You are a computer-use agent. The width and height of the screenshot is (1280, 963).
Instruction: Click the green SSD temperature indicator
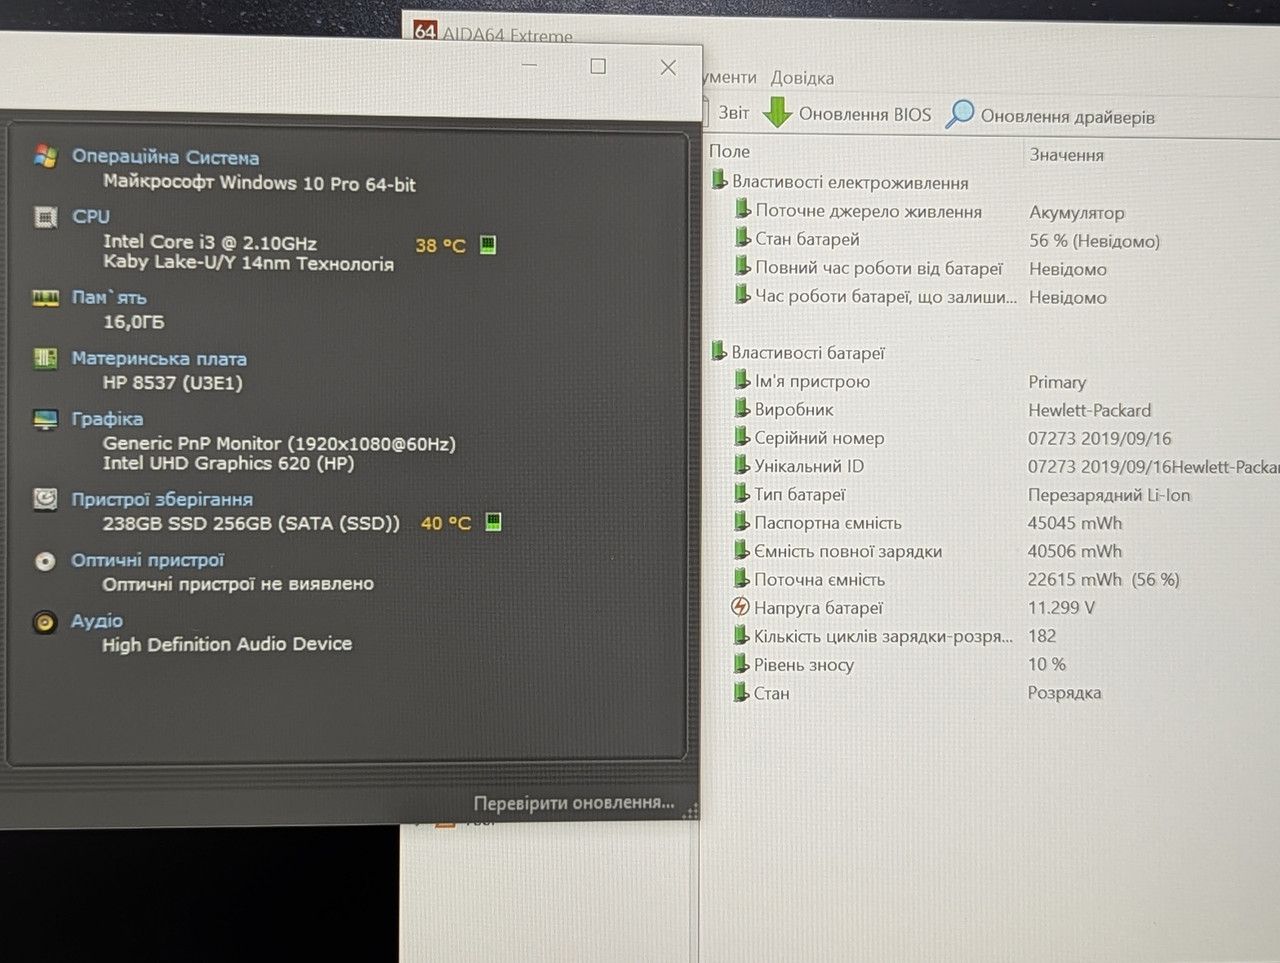click(x=493, y=522)
